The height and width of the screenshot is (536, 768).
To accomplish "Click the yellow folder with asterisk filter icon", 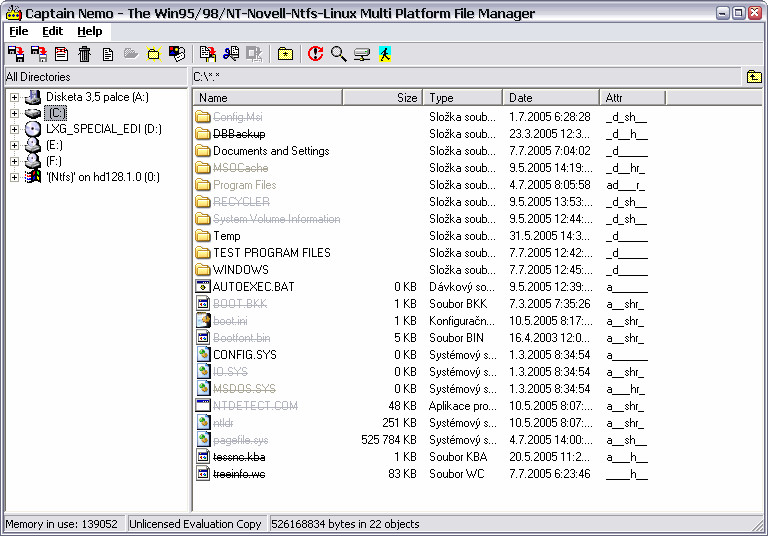I will [x=285, y=53].
